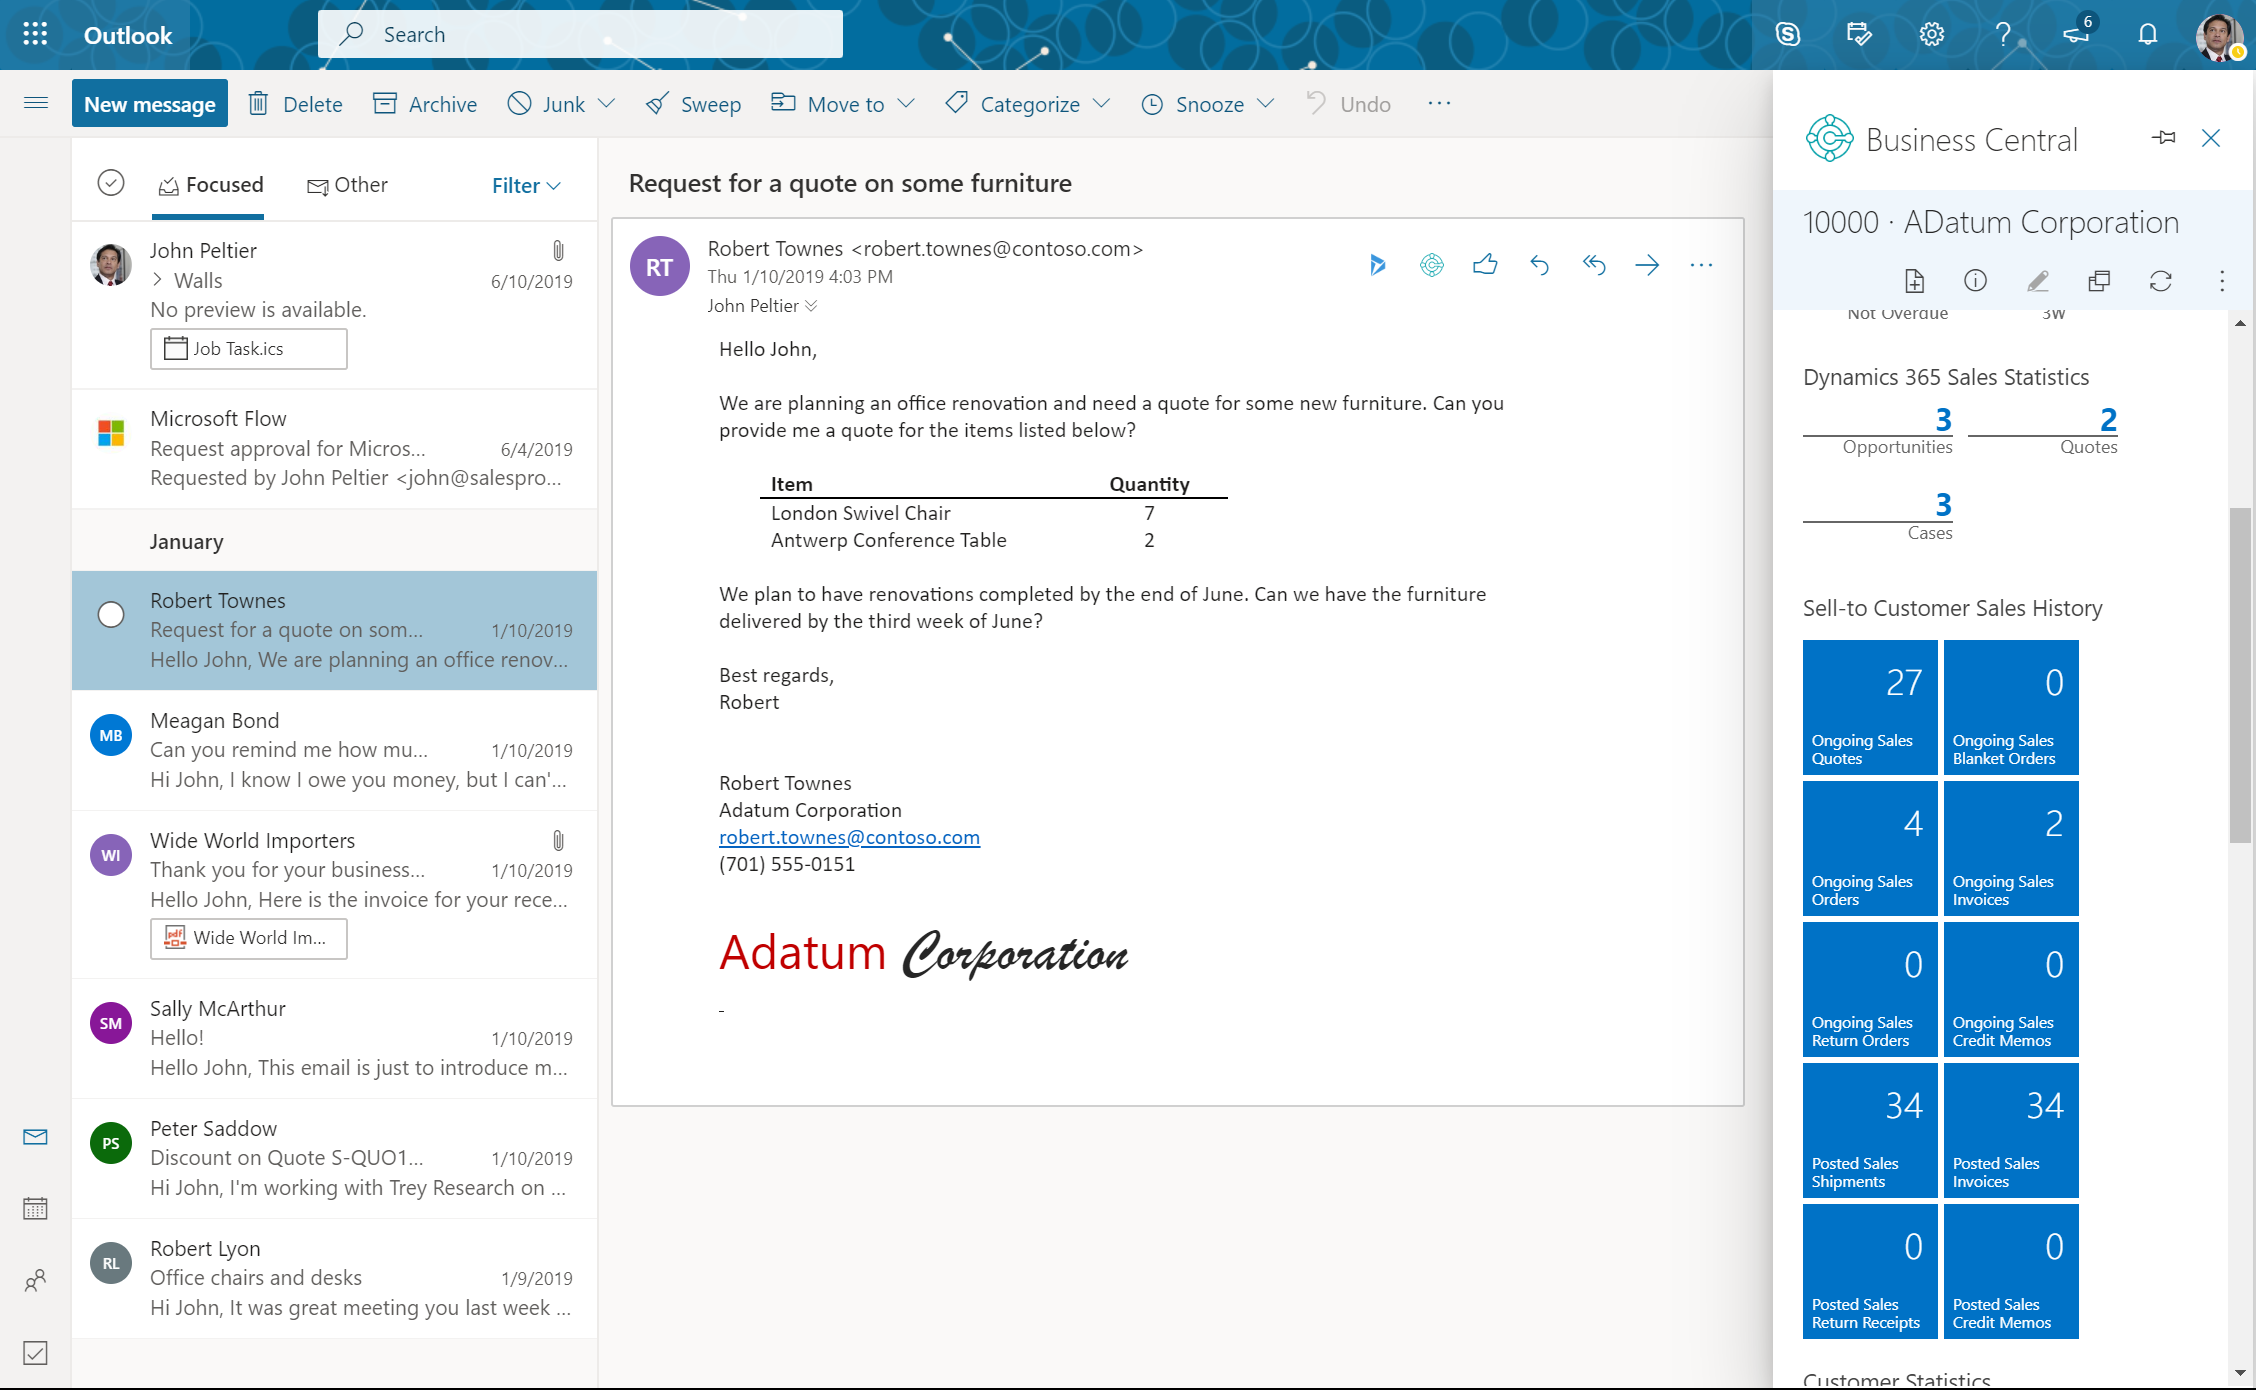
Task: Open the Dynamics 365 icon on the email
Action: [x=1378, y=265]
